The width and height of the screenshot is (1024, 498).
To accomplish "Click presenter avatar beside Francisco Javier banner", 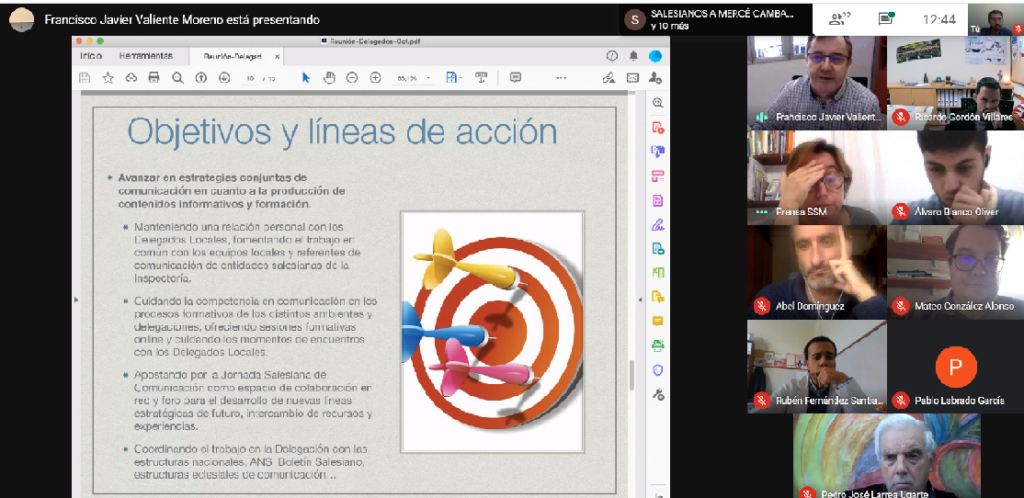I will tap(22, 20).
